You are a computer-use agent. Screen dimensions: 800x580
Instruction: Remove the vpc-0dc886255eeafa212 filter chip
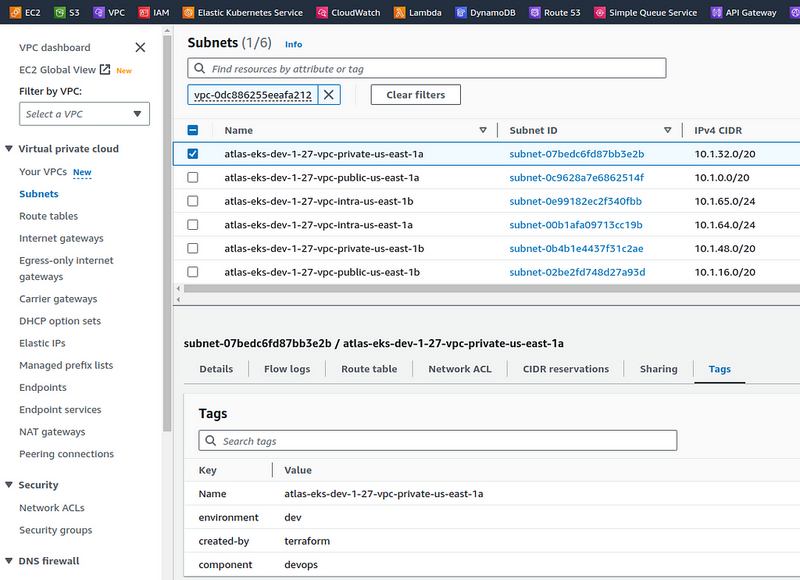(x=328, y=95)
